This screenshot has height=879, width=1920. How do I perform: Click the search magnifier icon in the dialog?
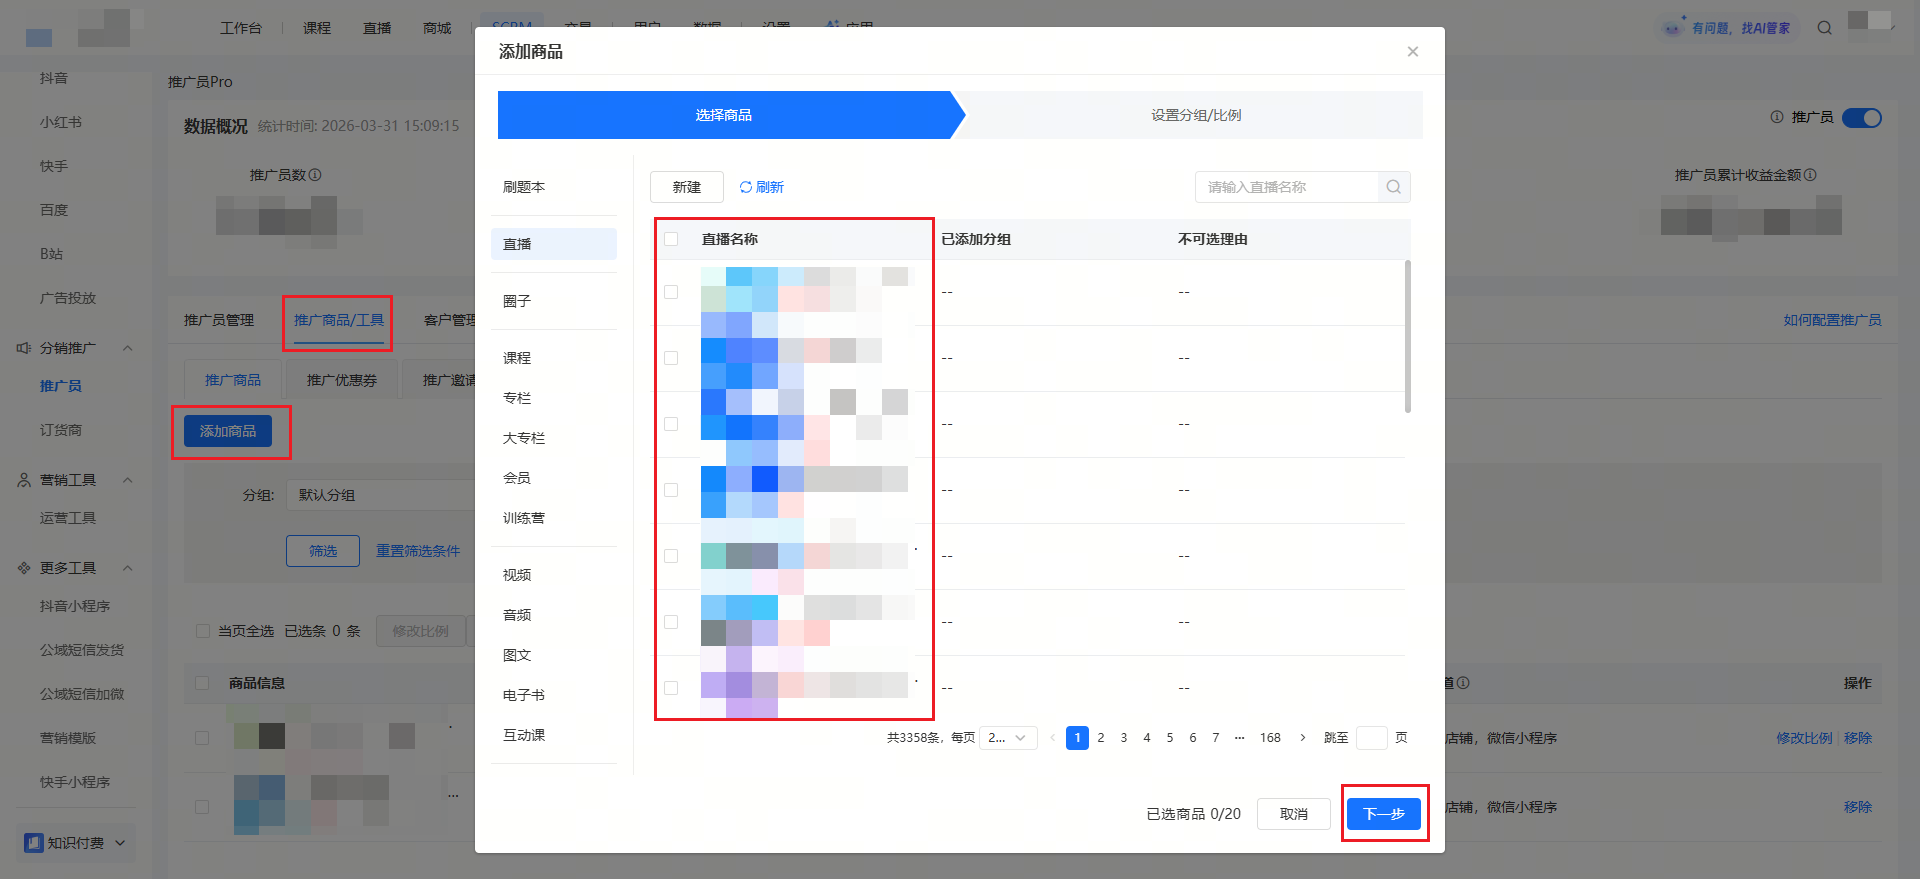(1393, 187)
